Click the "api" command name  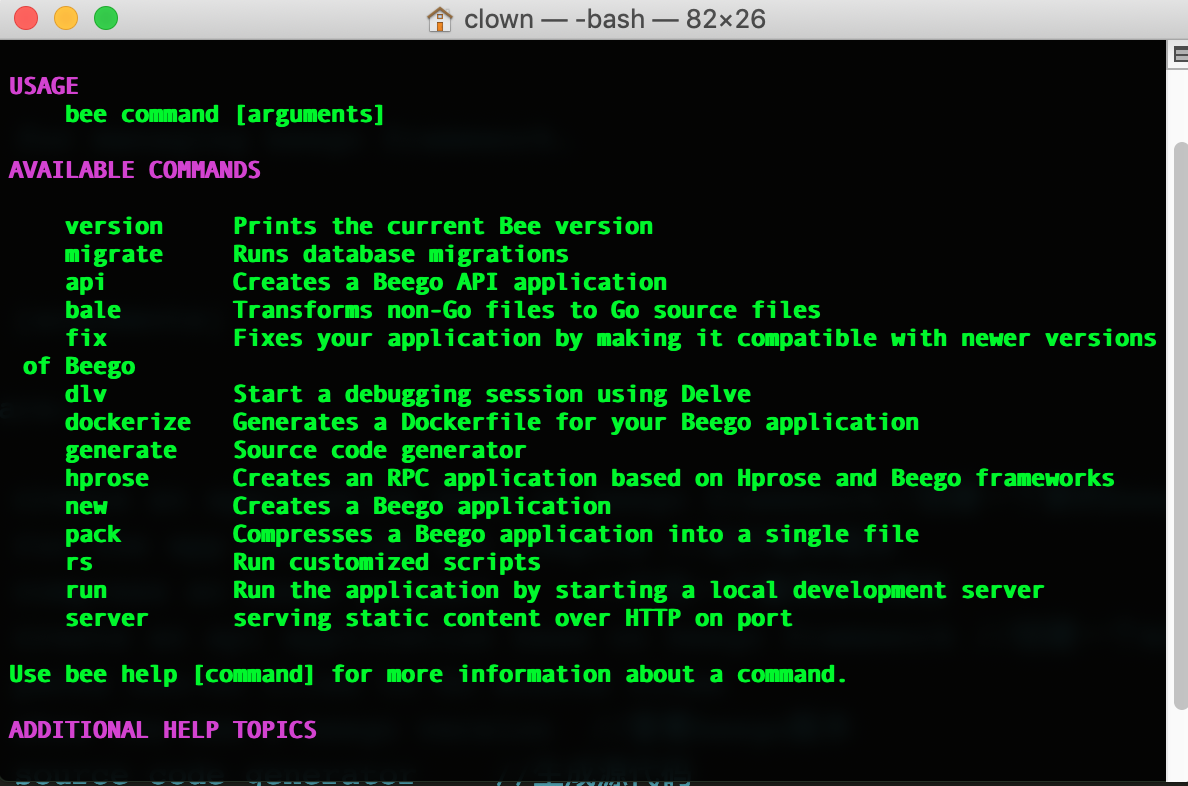pos(86,283)
